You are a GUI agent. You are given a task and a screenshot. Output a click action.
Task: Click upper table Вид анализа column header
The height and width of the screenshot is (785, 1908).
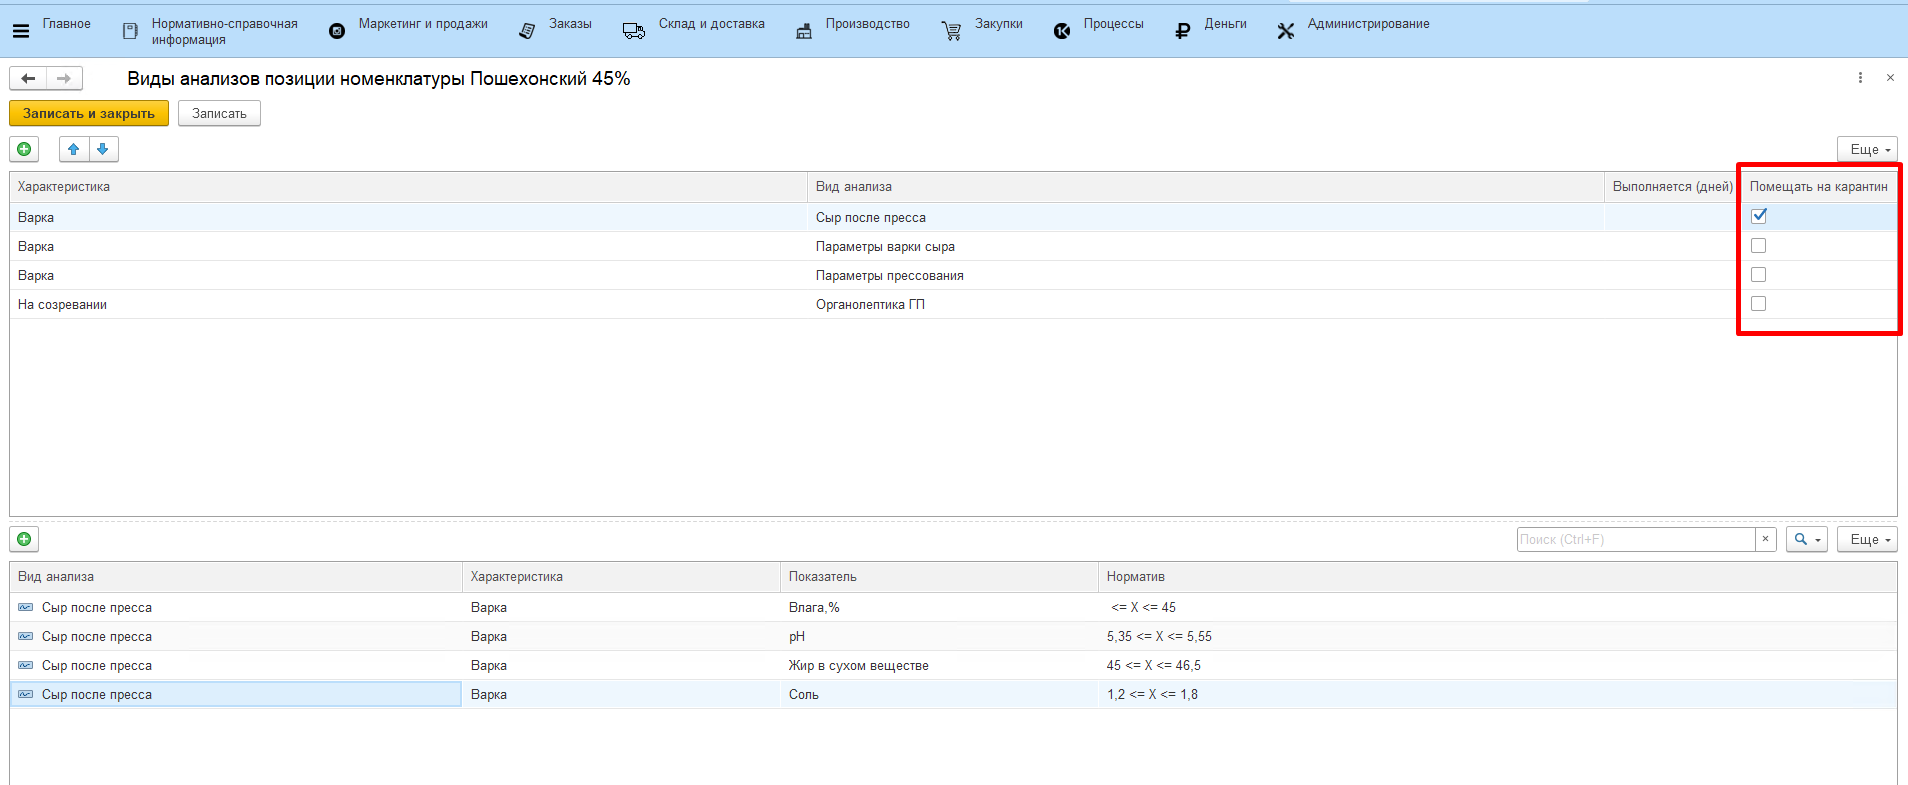(1206, 187)
